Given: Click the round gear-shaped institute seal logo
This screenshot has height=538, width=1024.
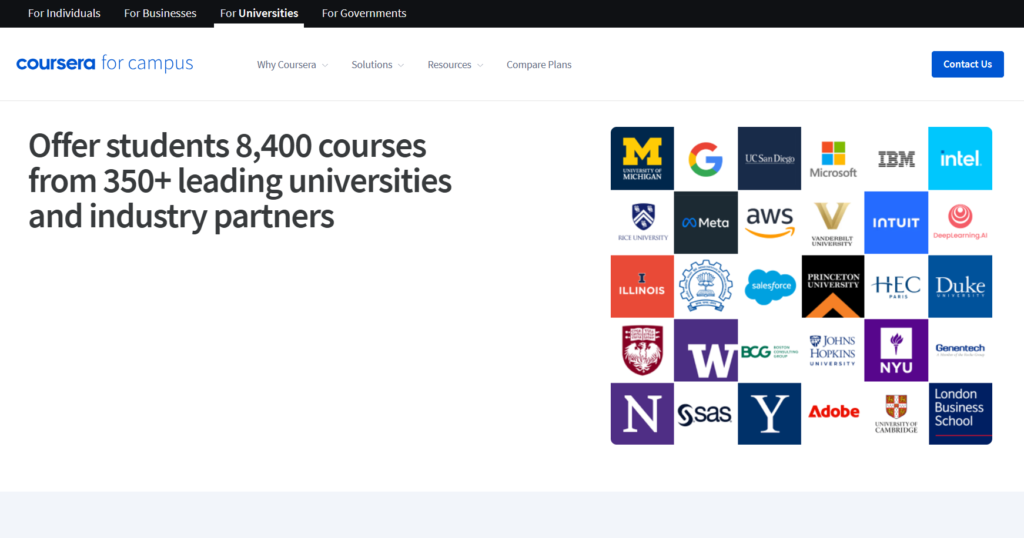Looking at the screenshot, I should [x=705, y=287].
